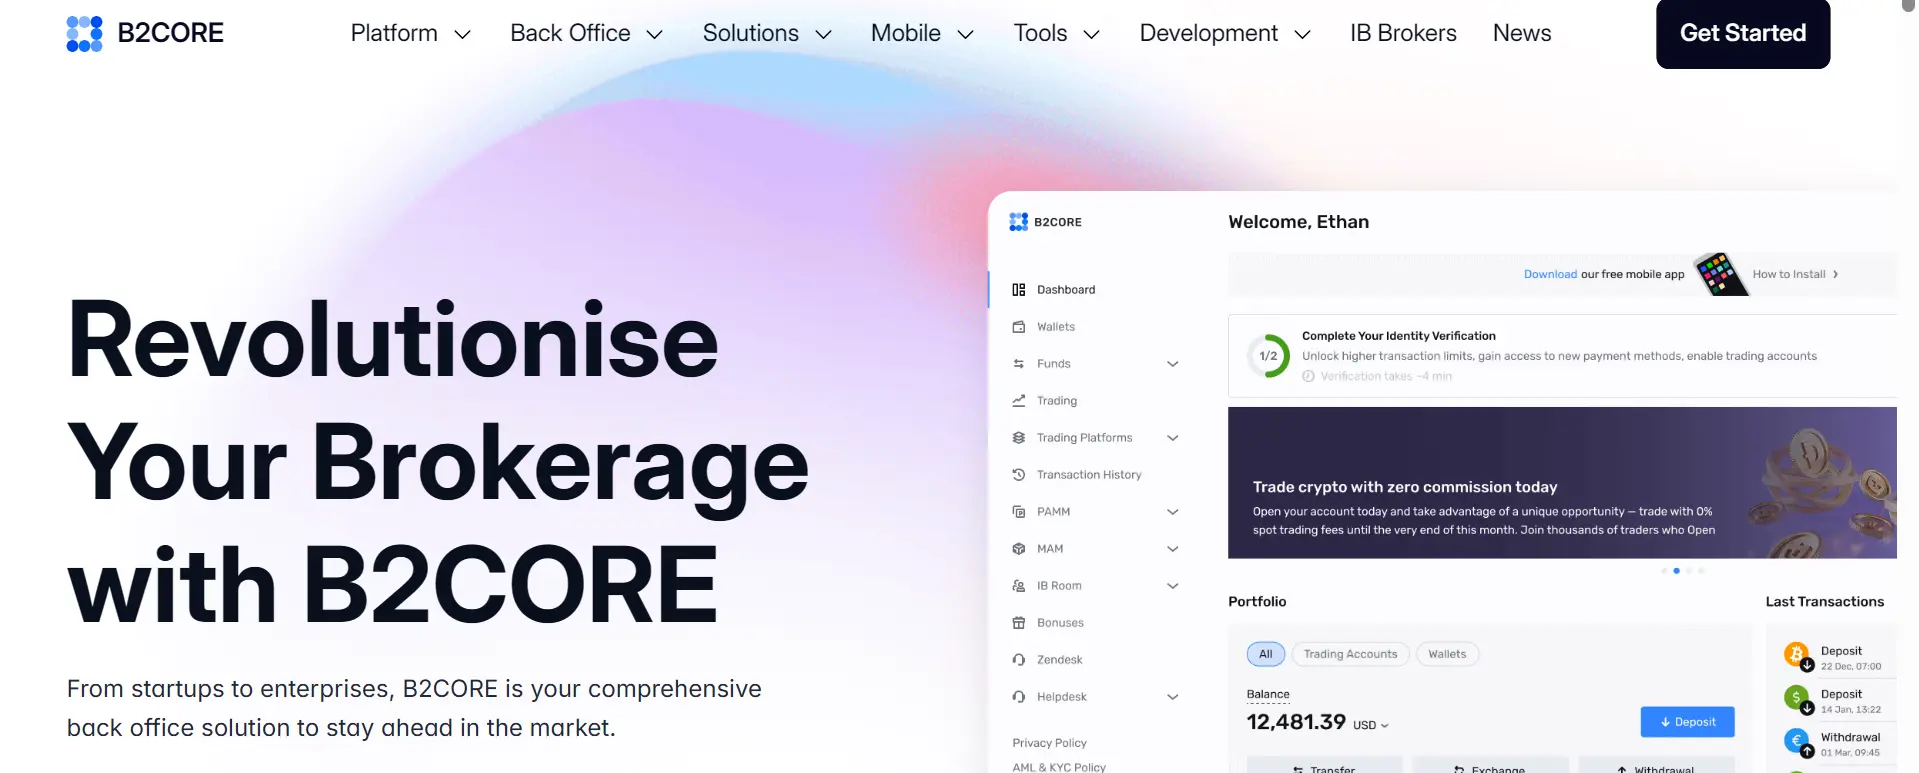Click the Trading chart icon in the sidebar
Screen dimensions: 1919x773
click(1018, 401)
